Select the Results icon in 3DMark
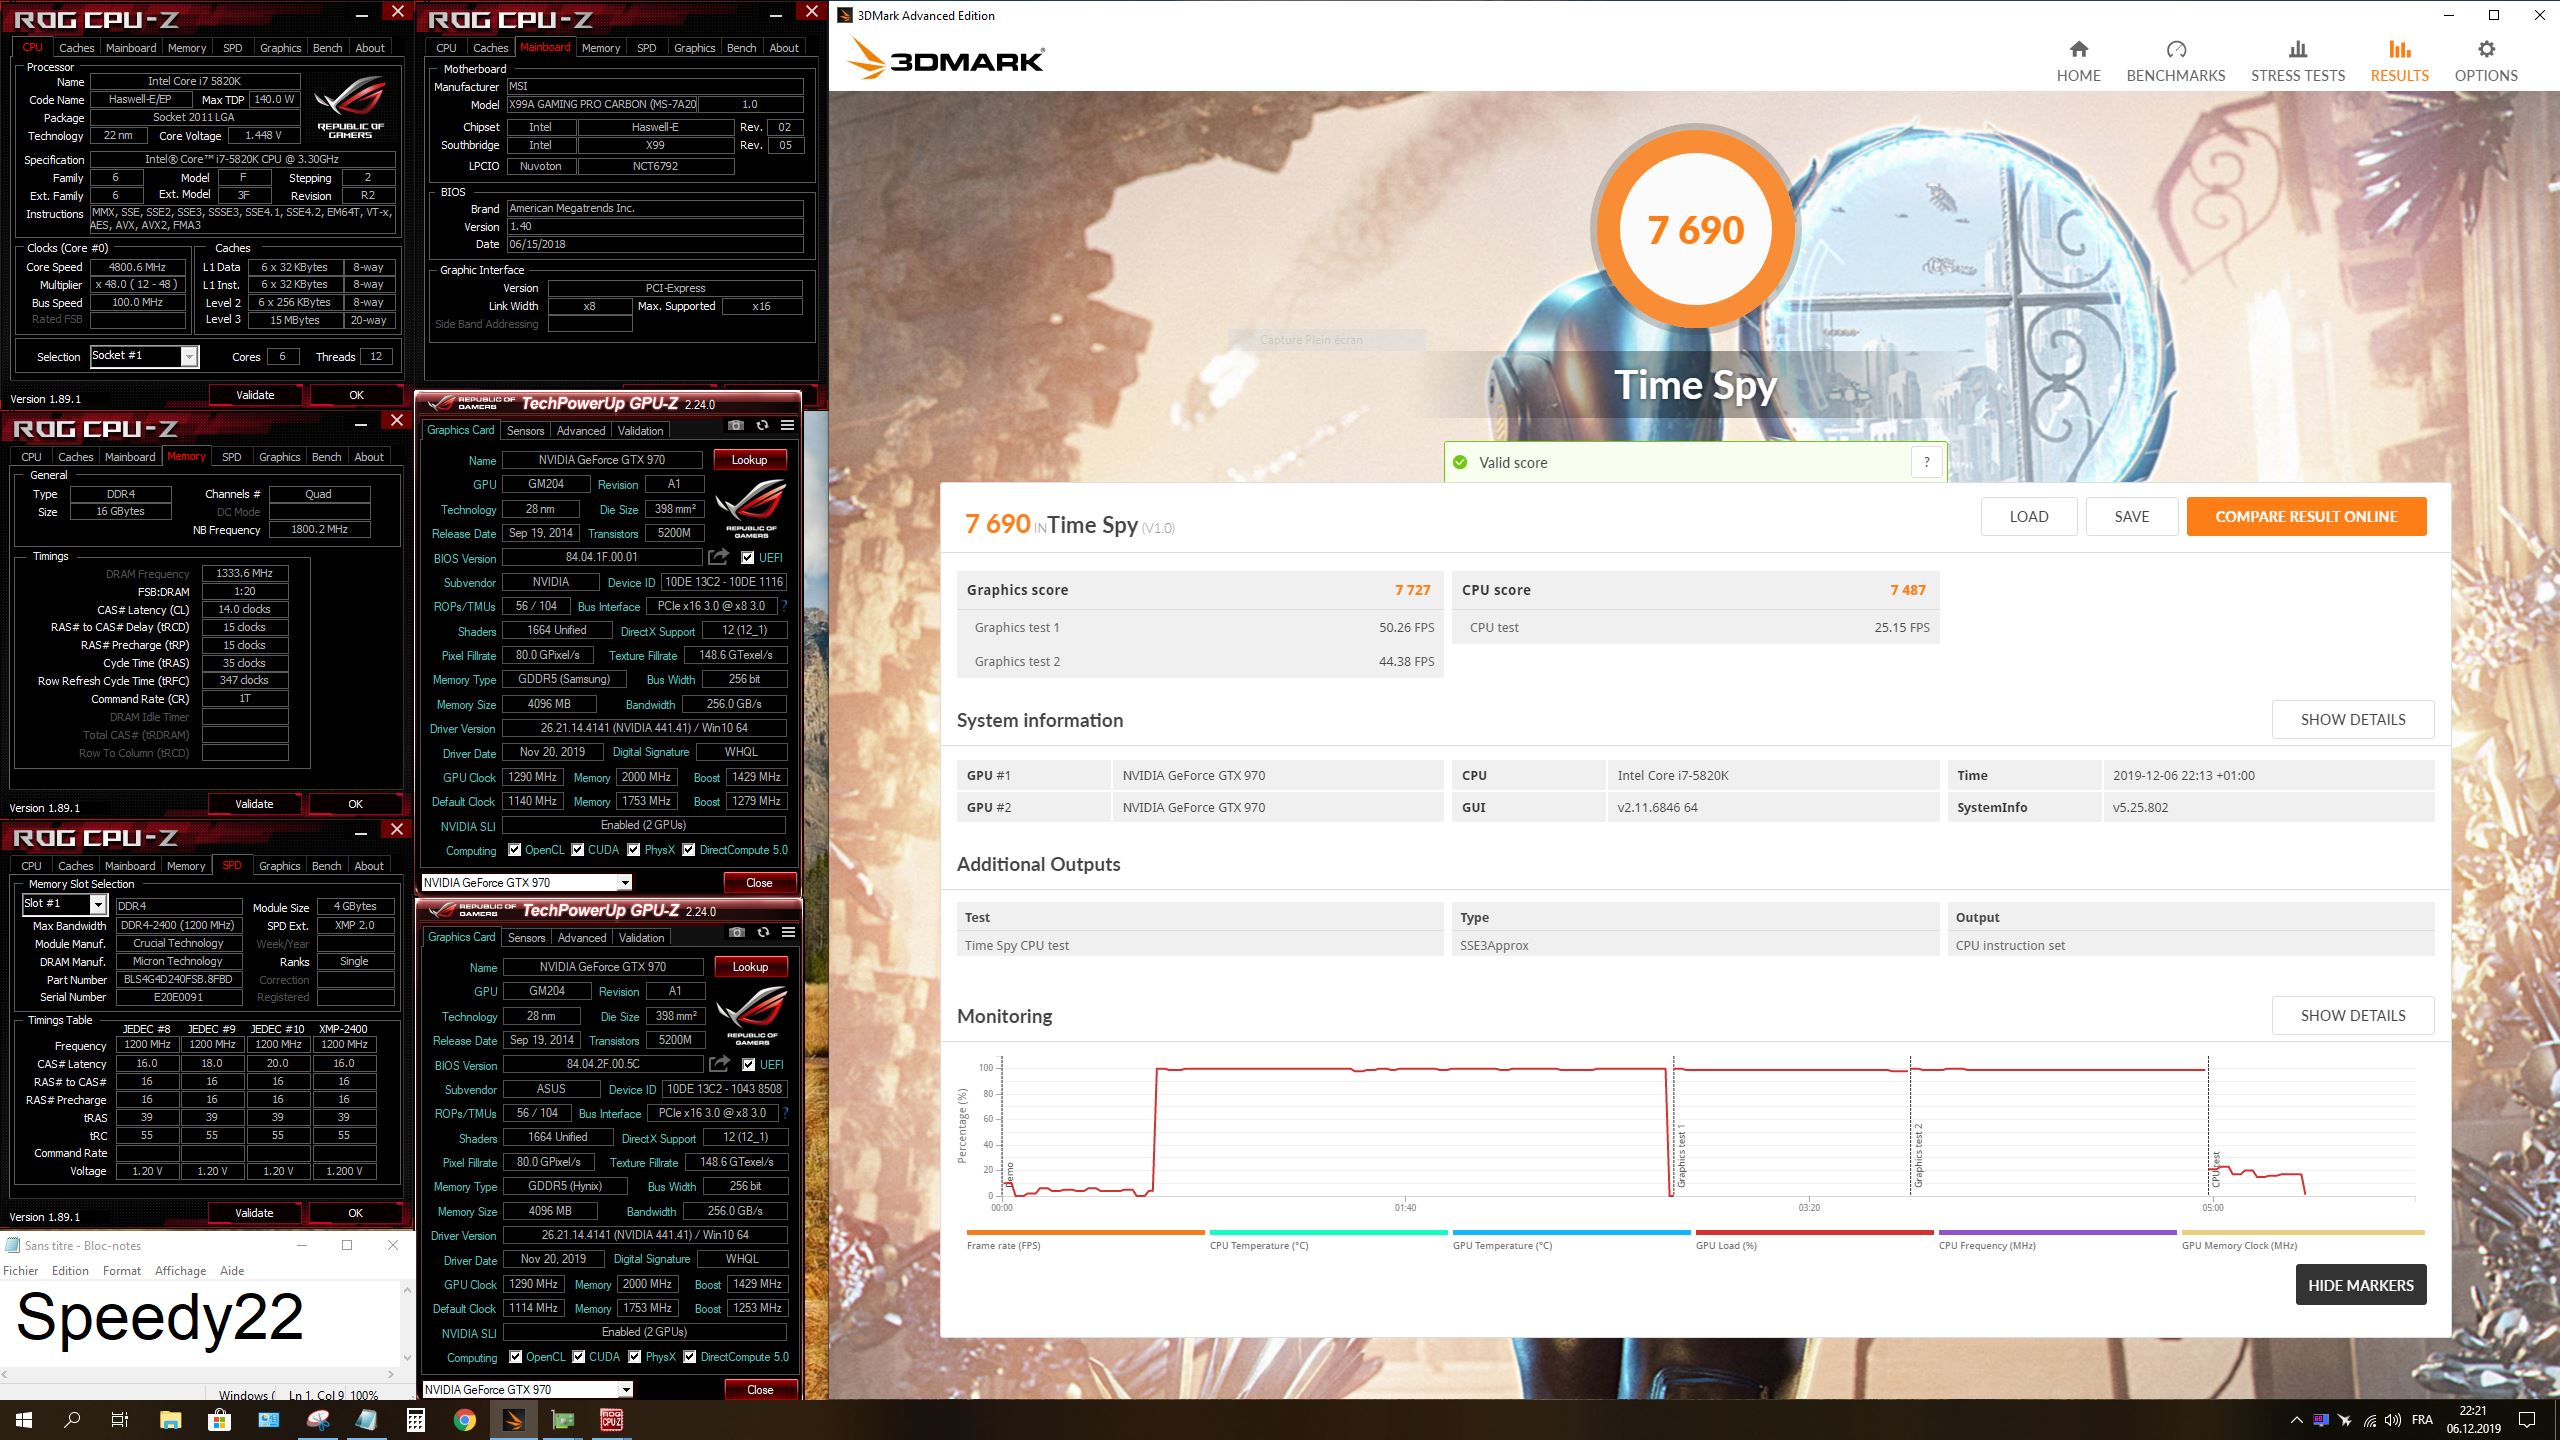2560x1440 pixels. [2399, 50]
